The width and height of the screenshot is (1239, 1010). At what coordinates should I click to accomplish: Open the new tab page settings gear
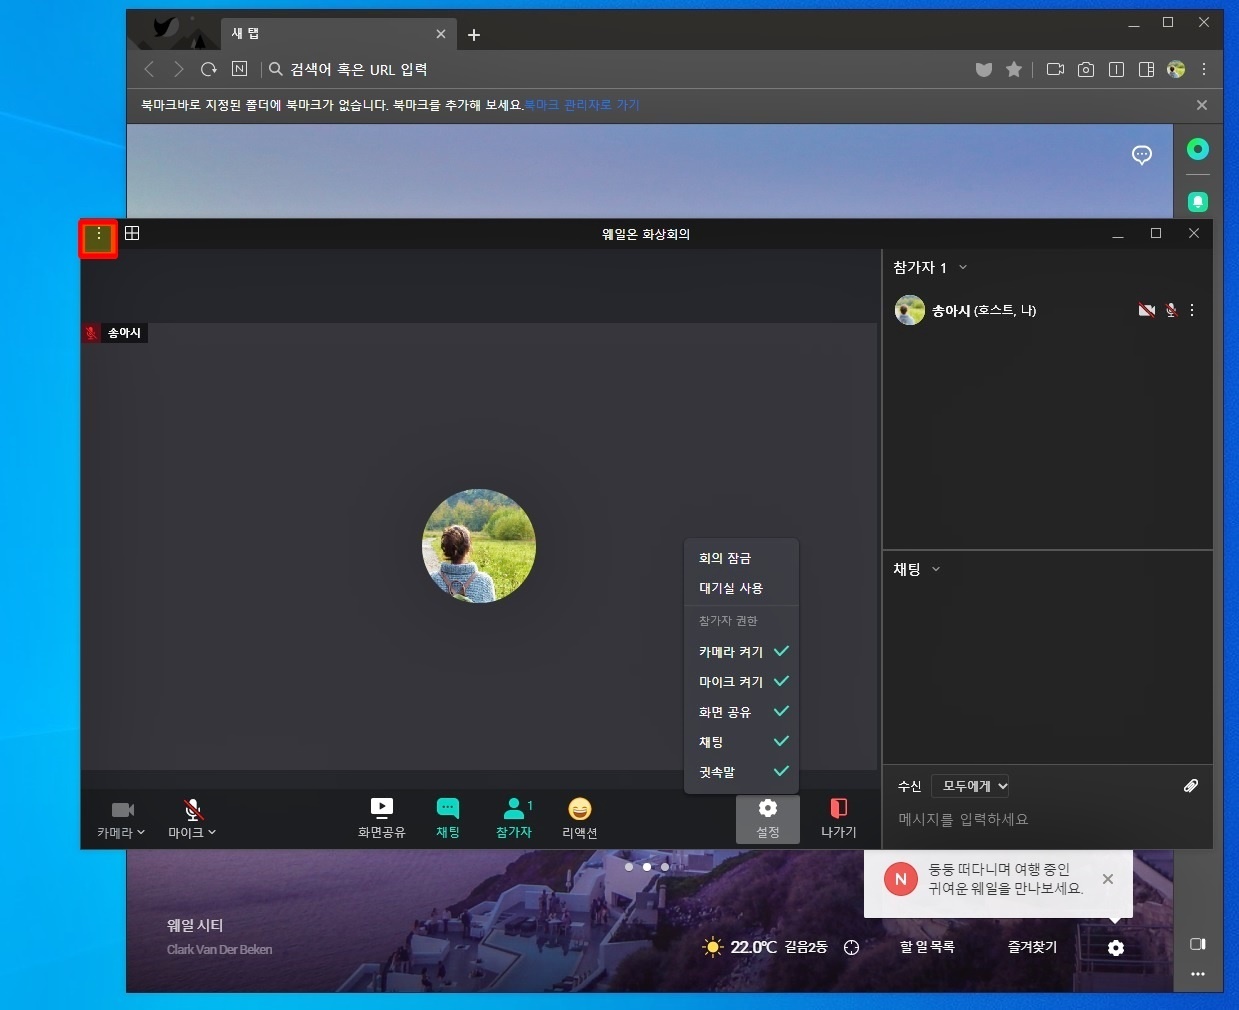point(1116,947)
